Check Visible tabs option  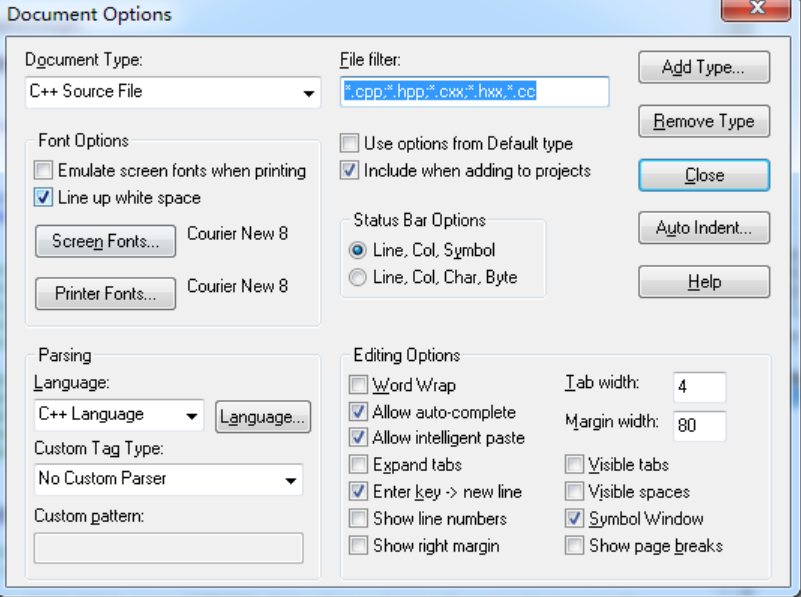[x=574, y=464]
